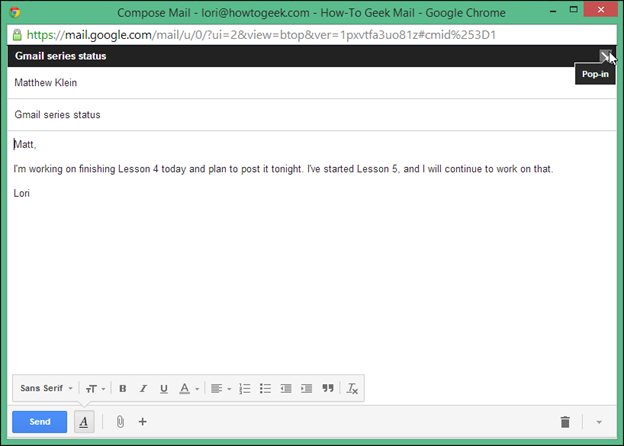Click the message body text area
624x446 pixels.
312,251
